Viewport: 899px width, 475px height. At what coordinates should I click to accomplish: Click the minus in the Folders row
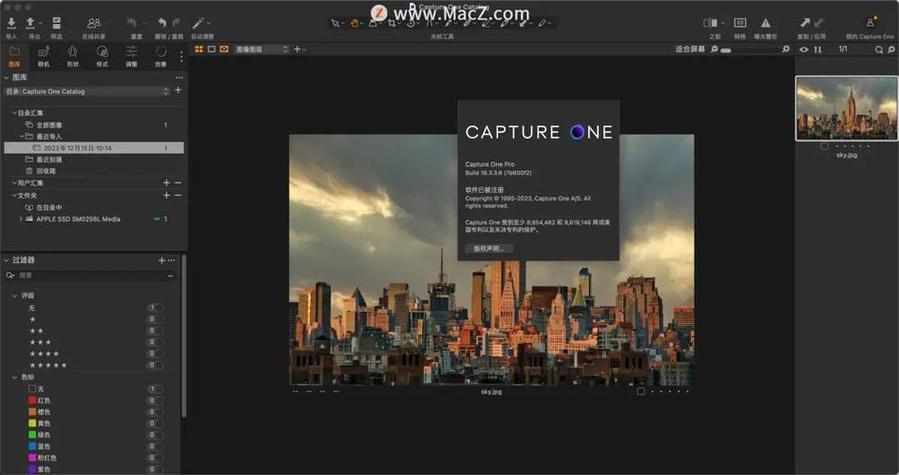tap(178, 195)
